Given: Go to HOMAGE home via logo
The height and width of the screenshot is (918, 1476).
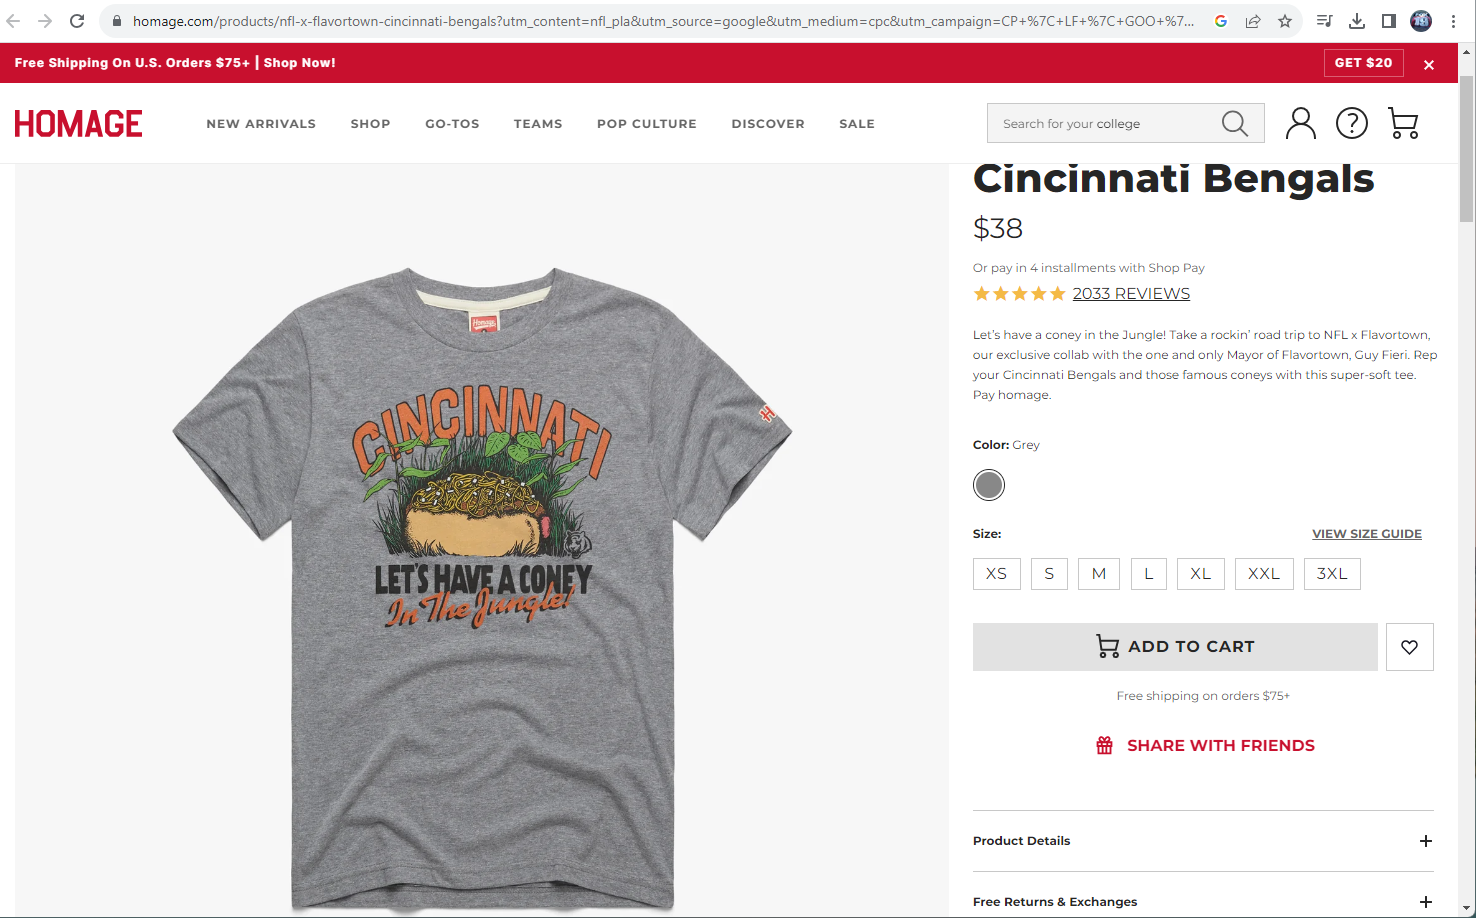Looking at the screenshot, I should [x=78, y=124].
